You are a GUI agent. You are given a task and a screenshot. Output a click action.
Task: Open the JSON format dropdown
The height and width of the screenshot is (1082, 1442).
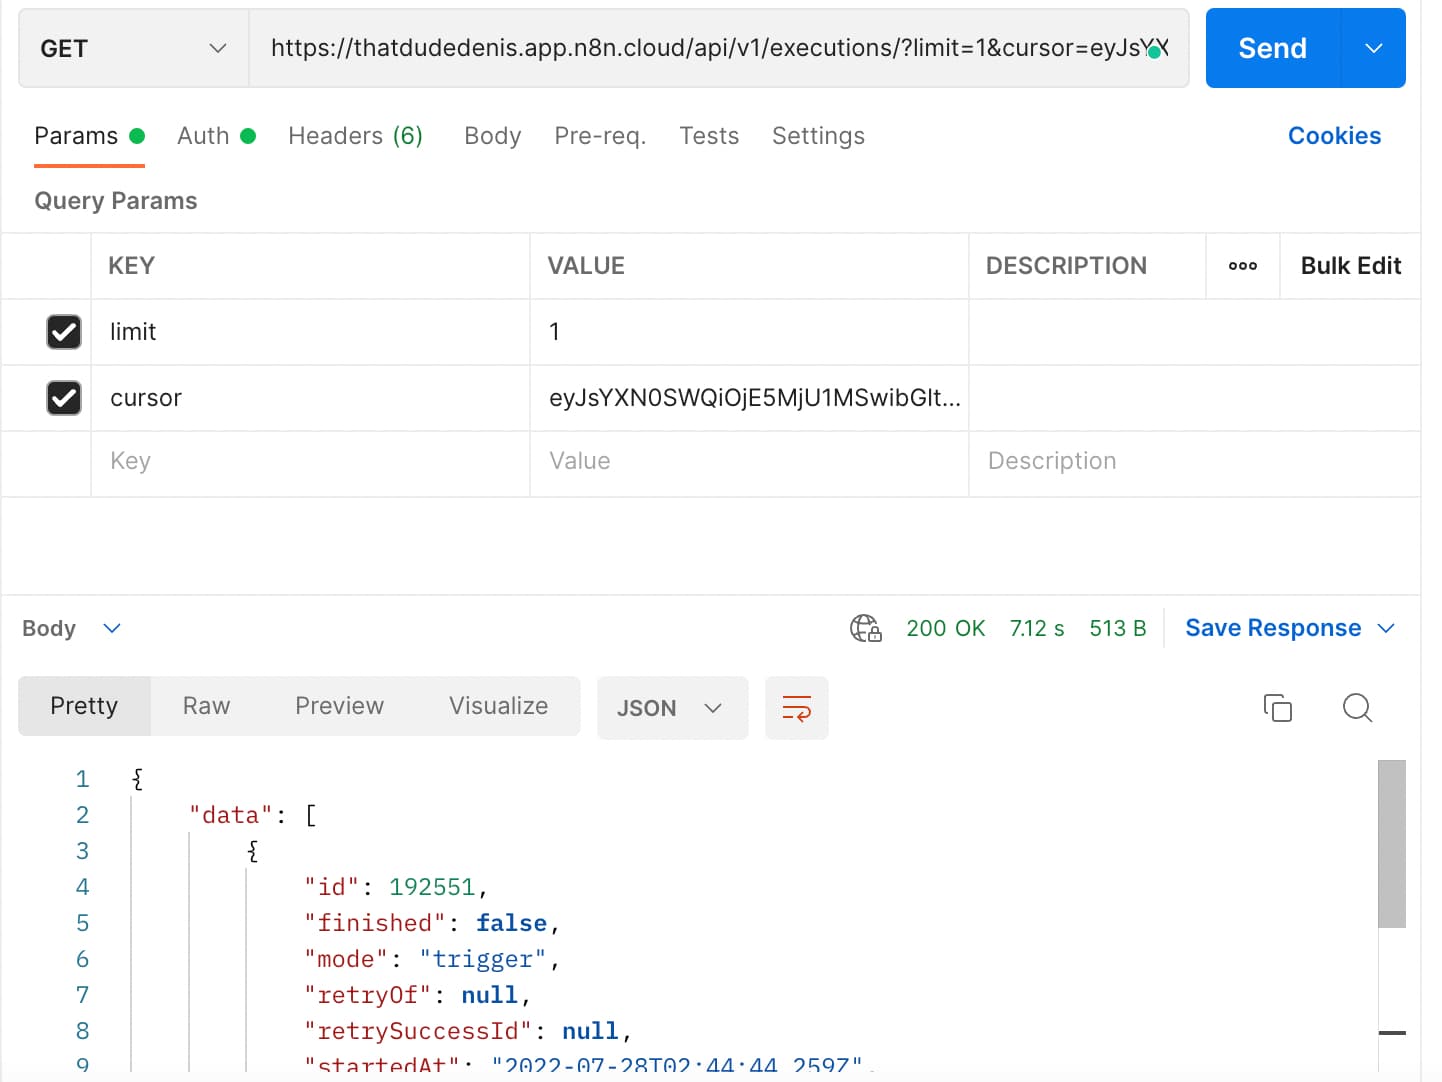[x=671, y=708]
